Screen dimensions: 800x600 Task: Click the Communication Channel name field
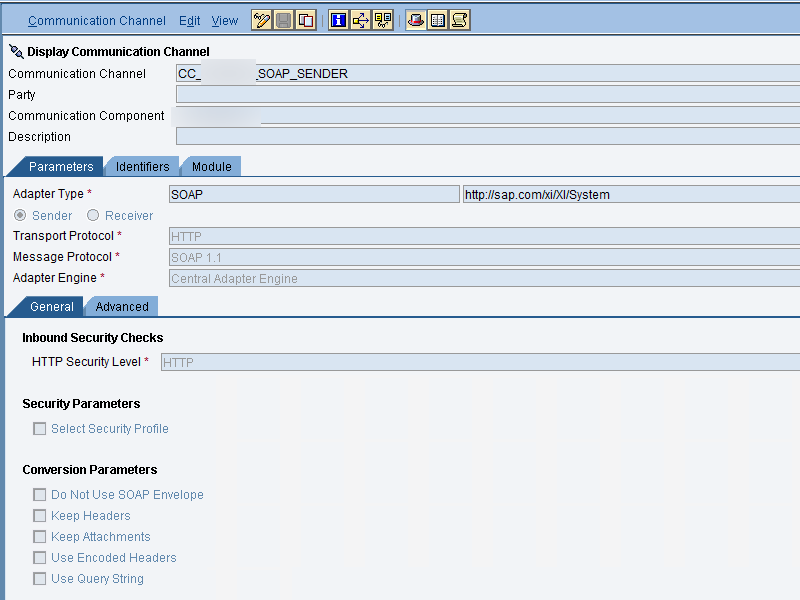click(x=488, y=73)
